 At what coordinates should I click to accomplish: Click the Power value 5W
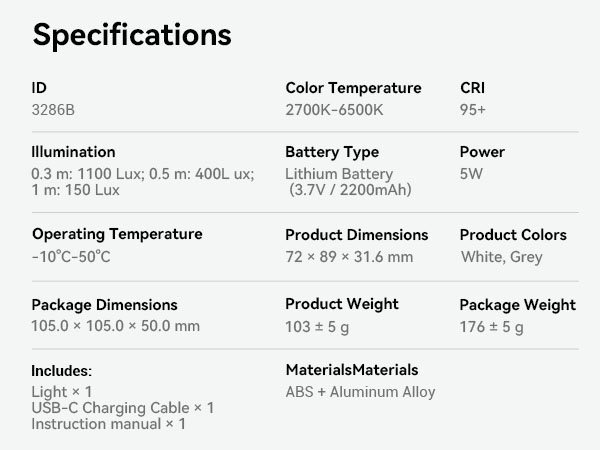tap(472, 174)
